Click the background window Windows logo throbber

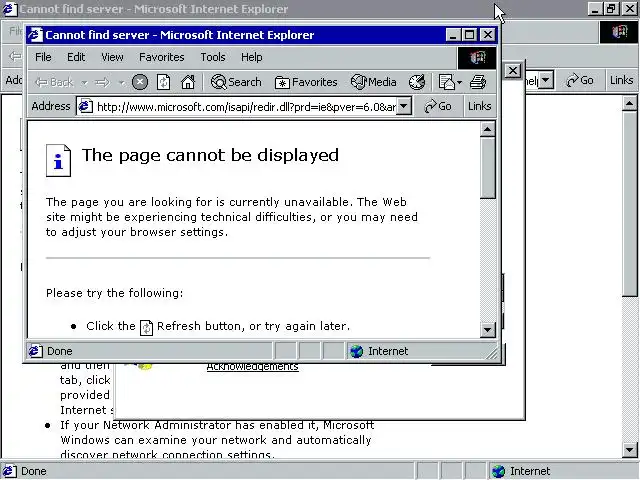(619, 32)
